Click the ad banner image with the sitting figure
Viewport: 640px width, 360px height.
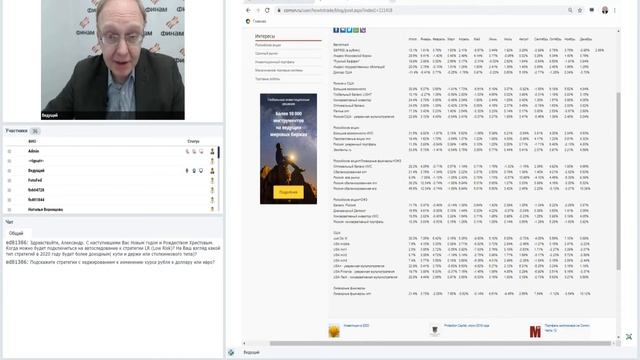289,149
